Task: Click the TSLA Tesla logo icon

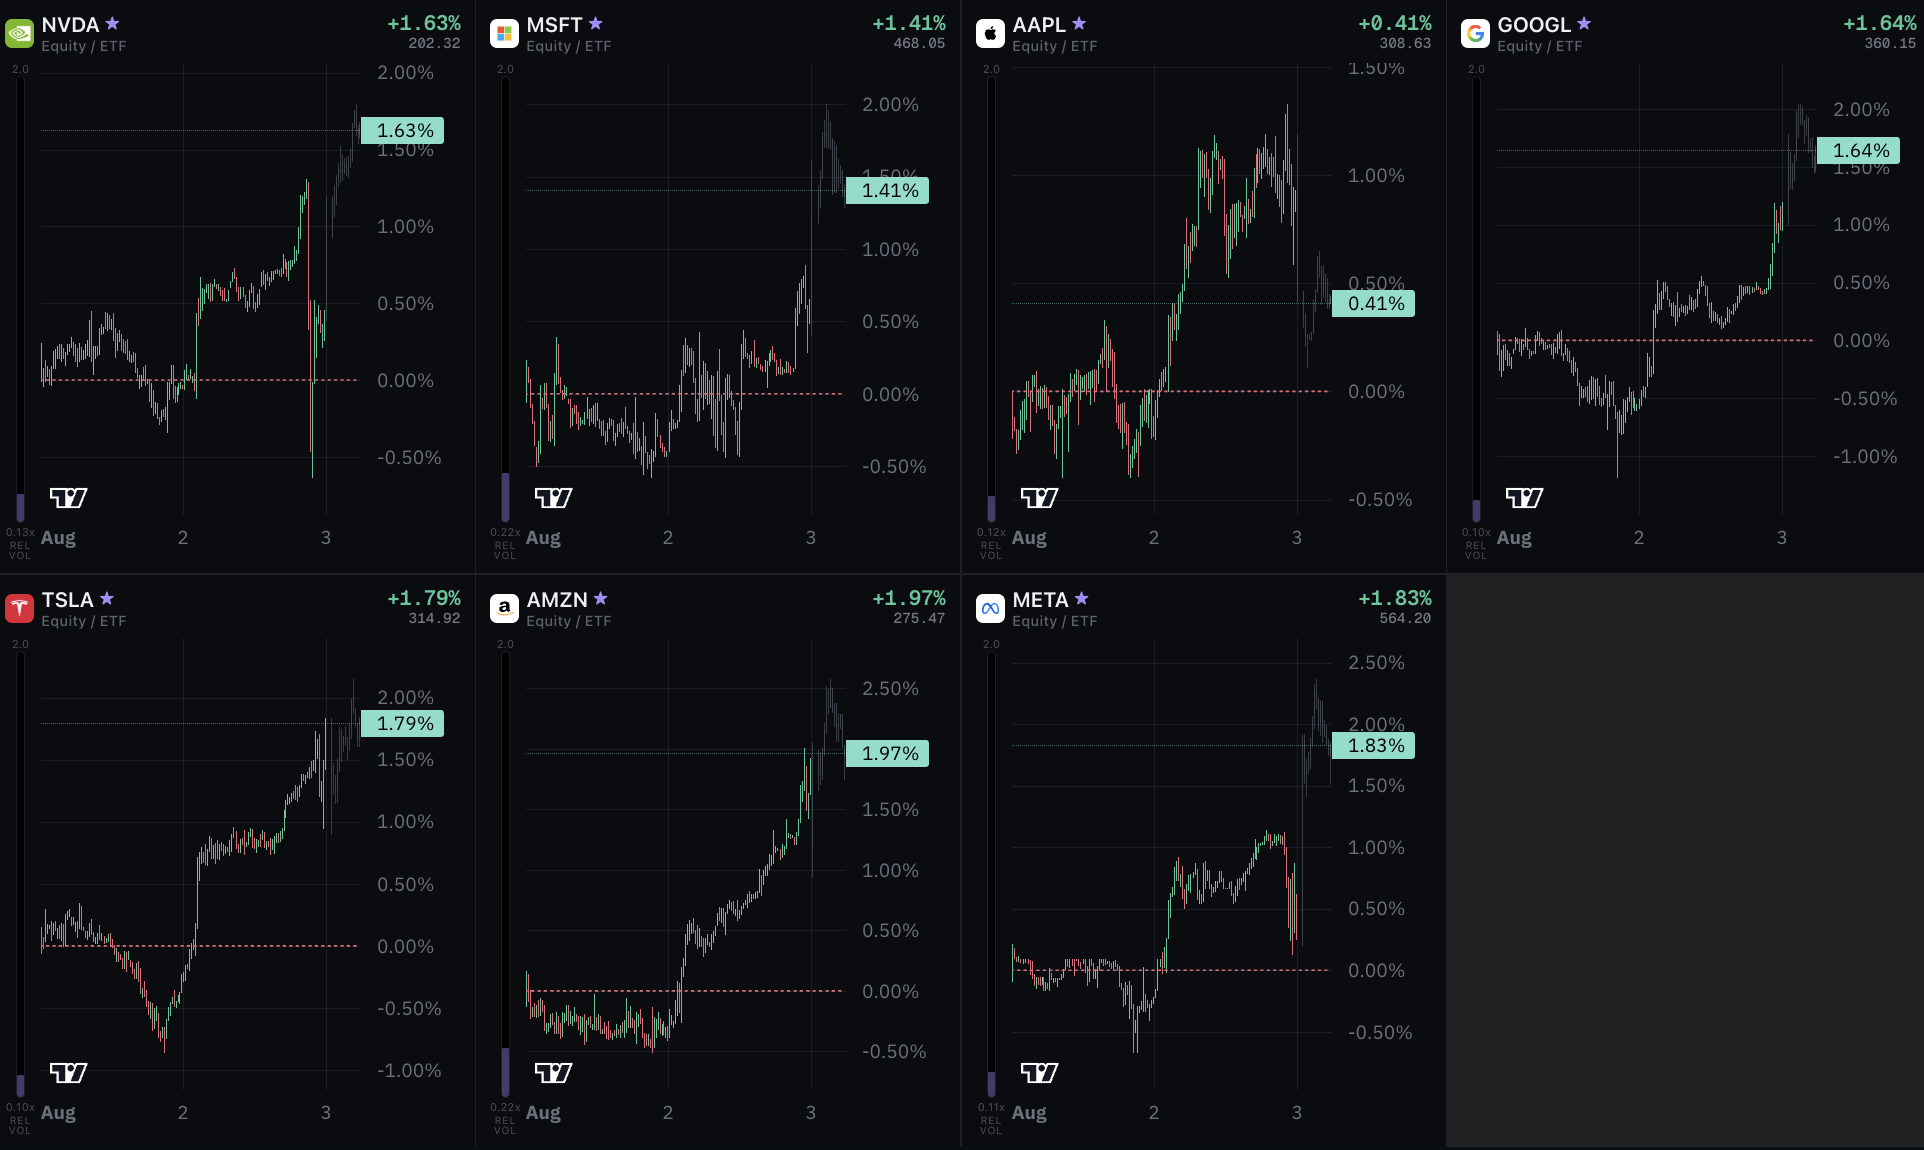Action: pyautogui.click(x=19, y=609)
